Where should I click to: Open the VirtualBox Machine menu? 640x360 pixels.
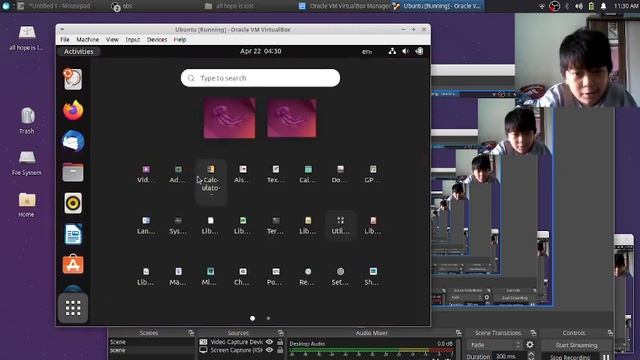tap(87, 40)
